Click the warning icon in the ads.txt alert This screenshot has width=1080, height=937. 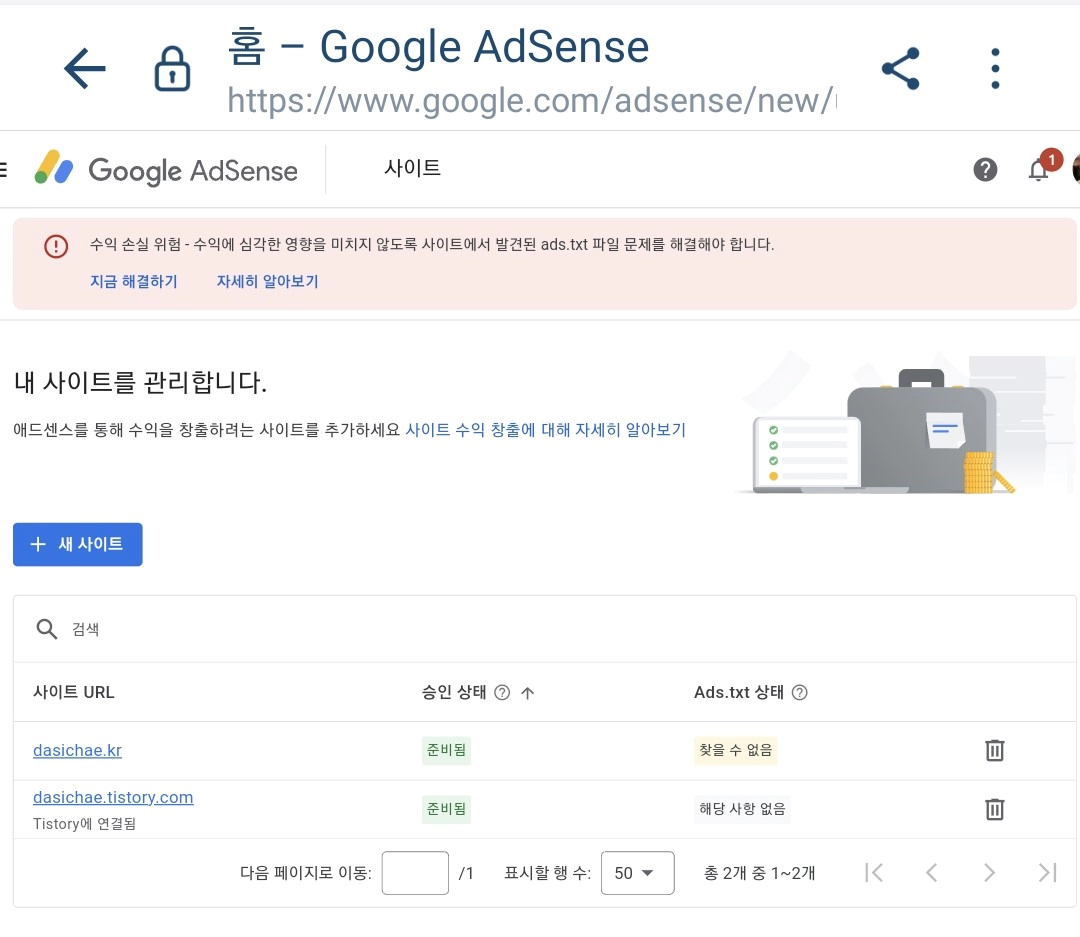[55, 246]
